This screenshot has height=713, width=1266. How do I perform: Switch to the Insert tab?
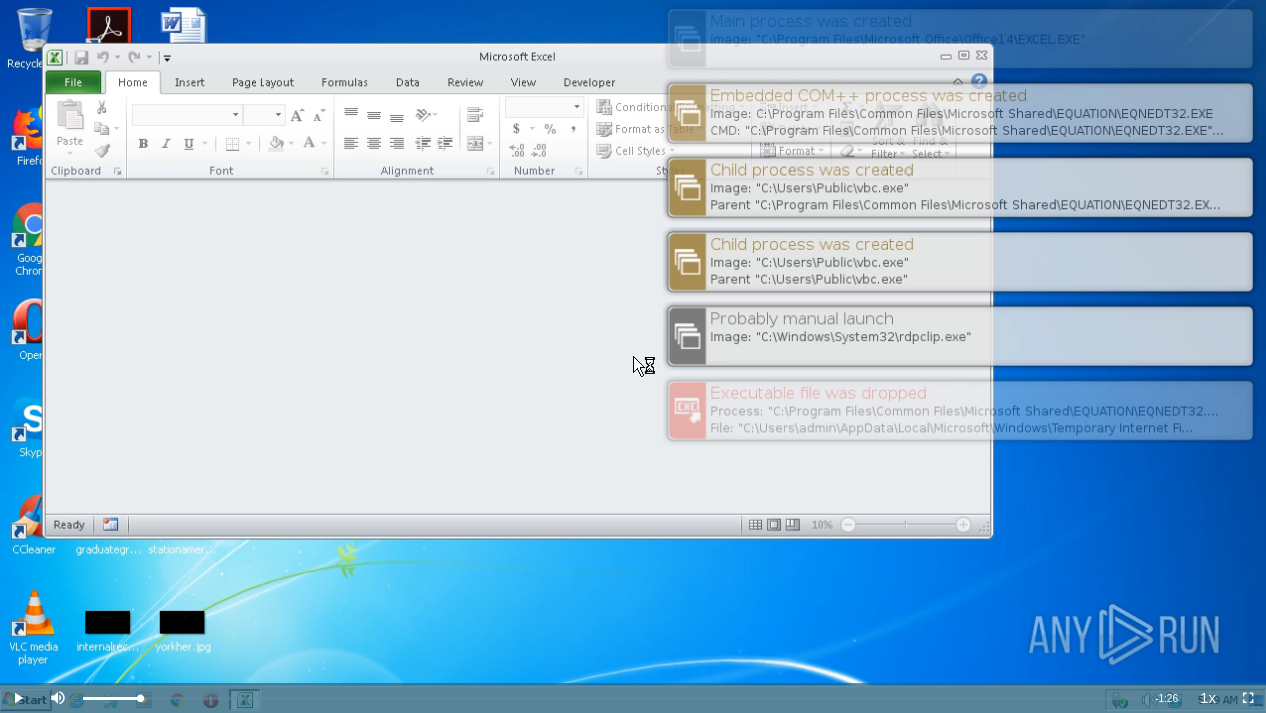[x=190, y=83]
